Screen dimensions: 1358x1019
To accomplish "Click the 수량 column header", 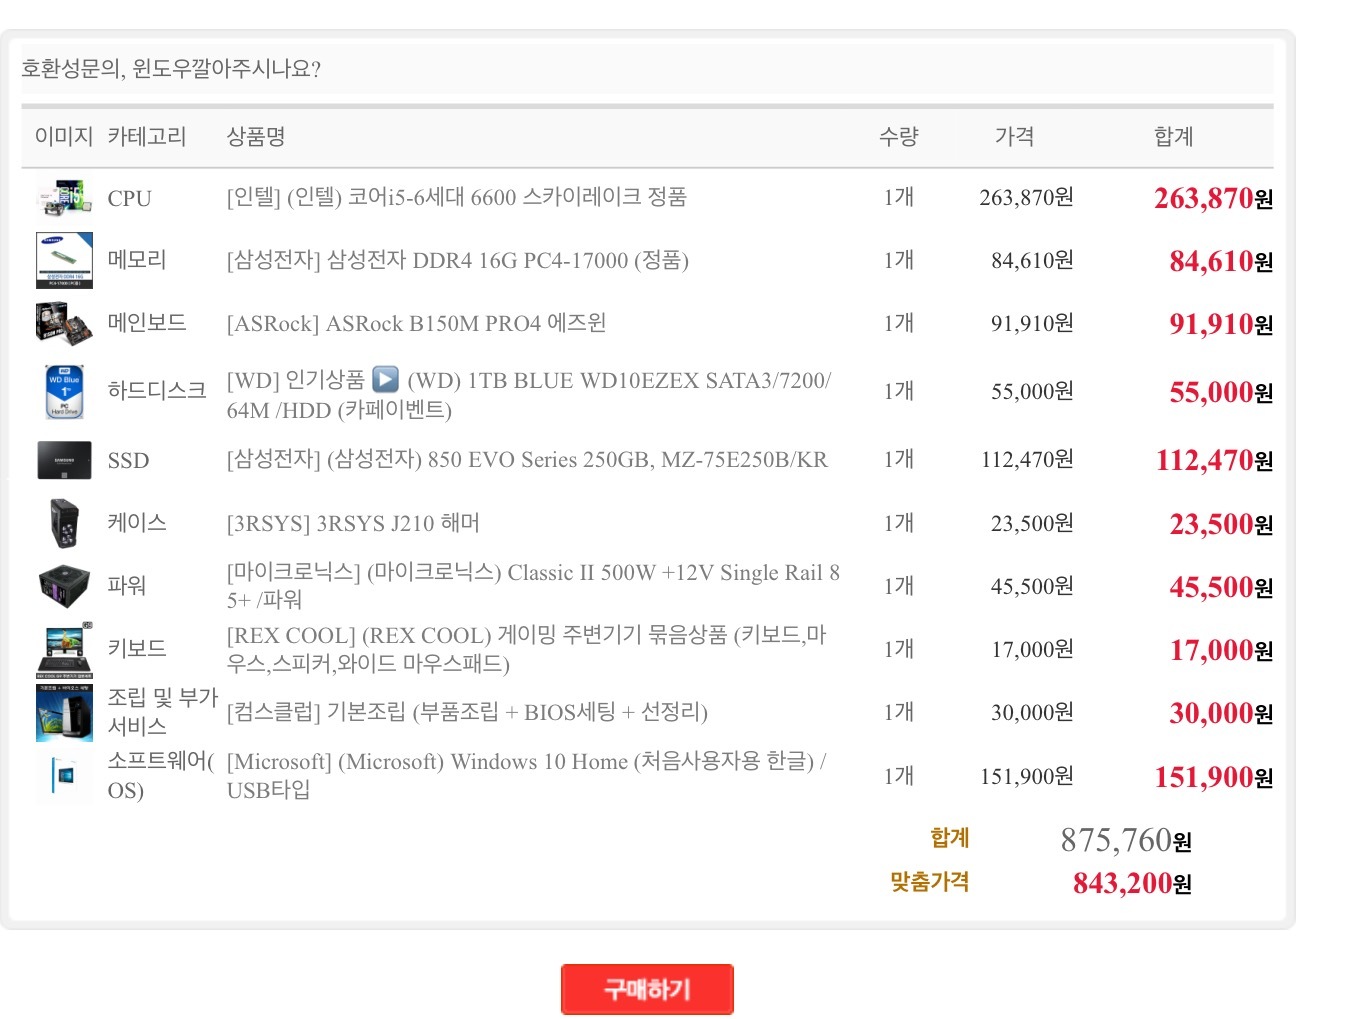I will coord(898,136).
